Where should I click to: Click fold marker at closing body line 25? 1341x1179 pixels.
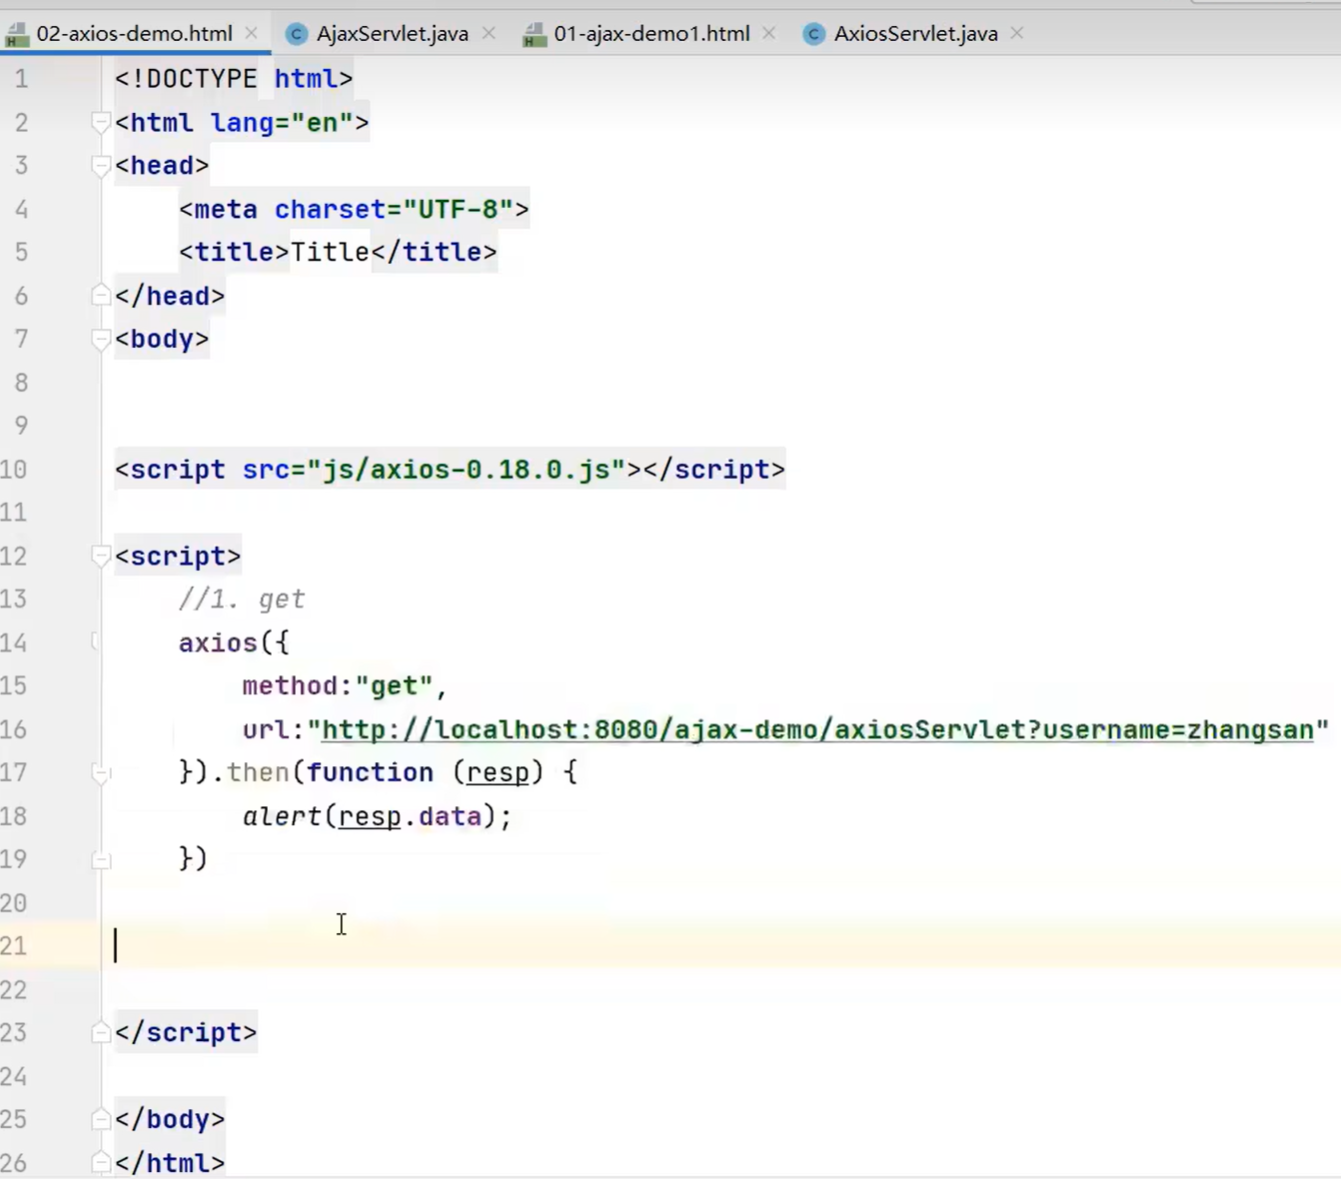100,1119
